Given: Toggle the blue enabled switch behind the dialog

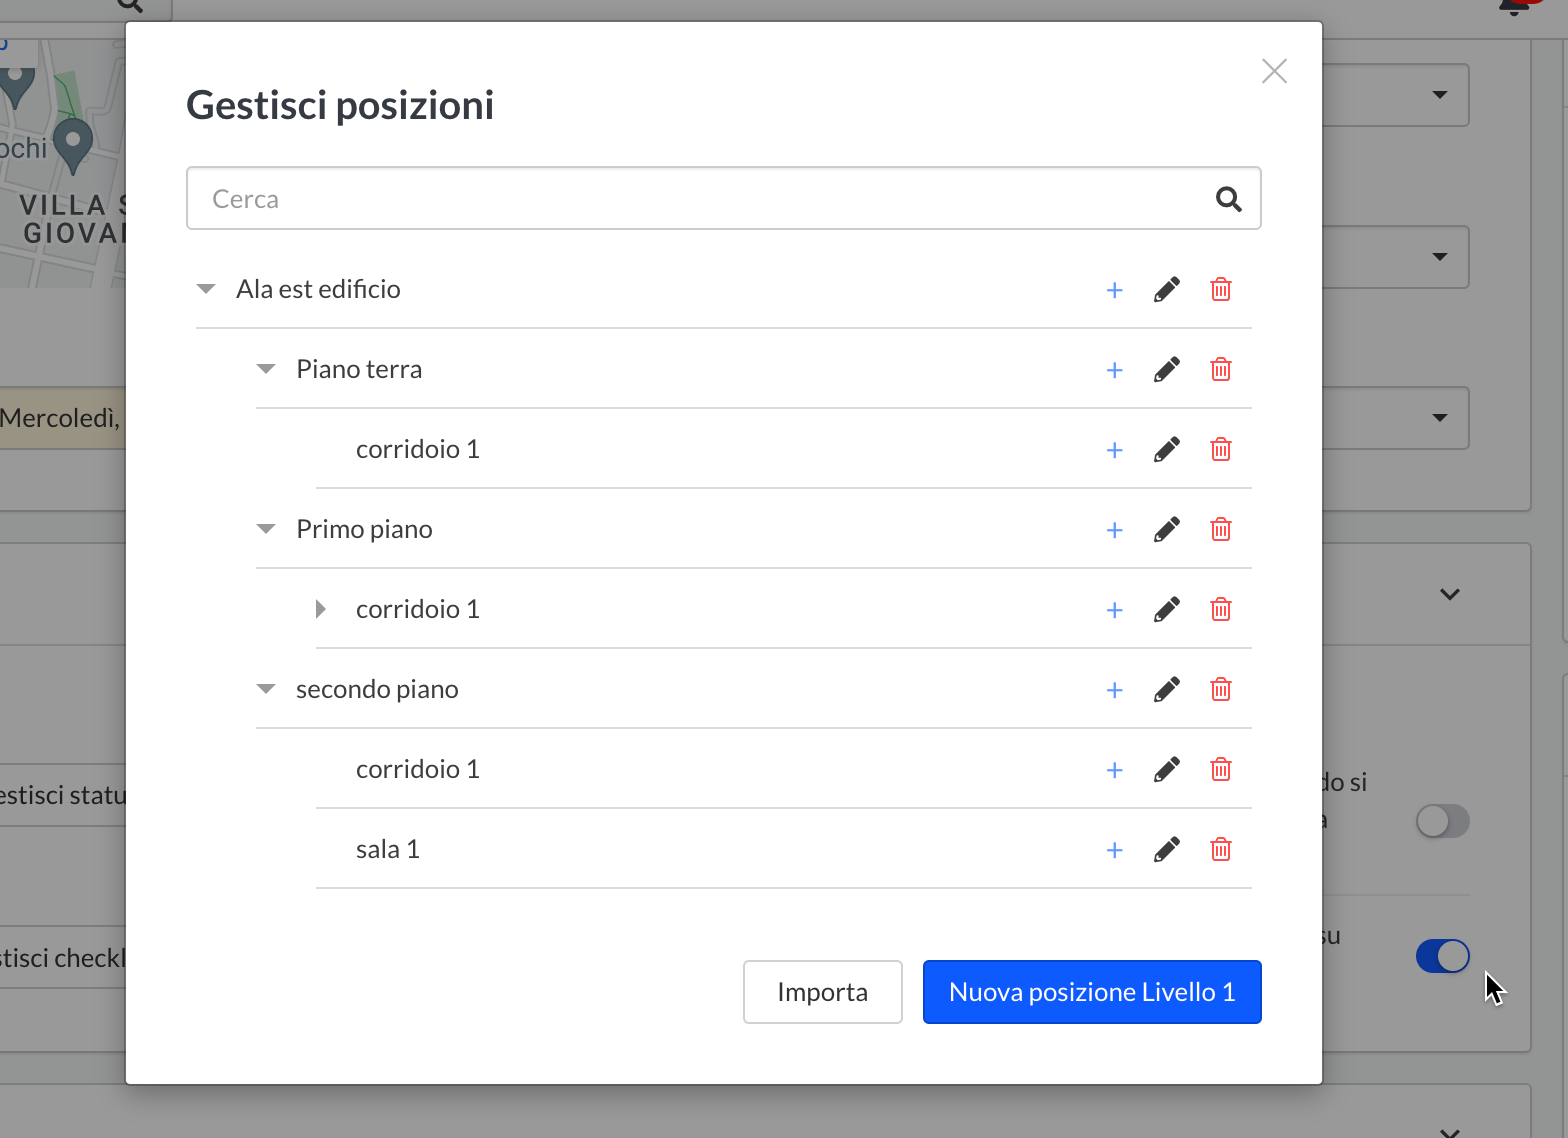Looking at the screenshot, I should pos(1442,956).
